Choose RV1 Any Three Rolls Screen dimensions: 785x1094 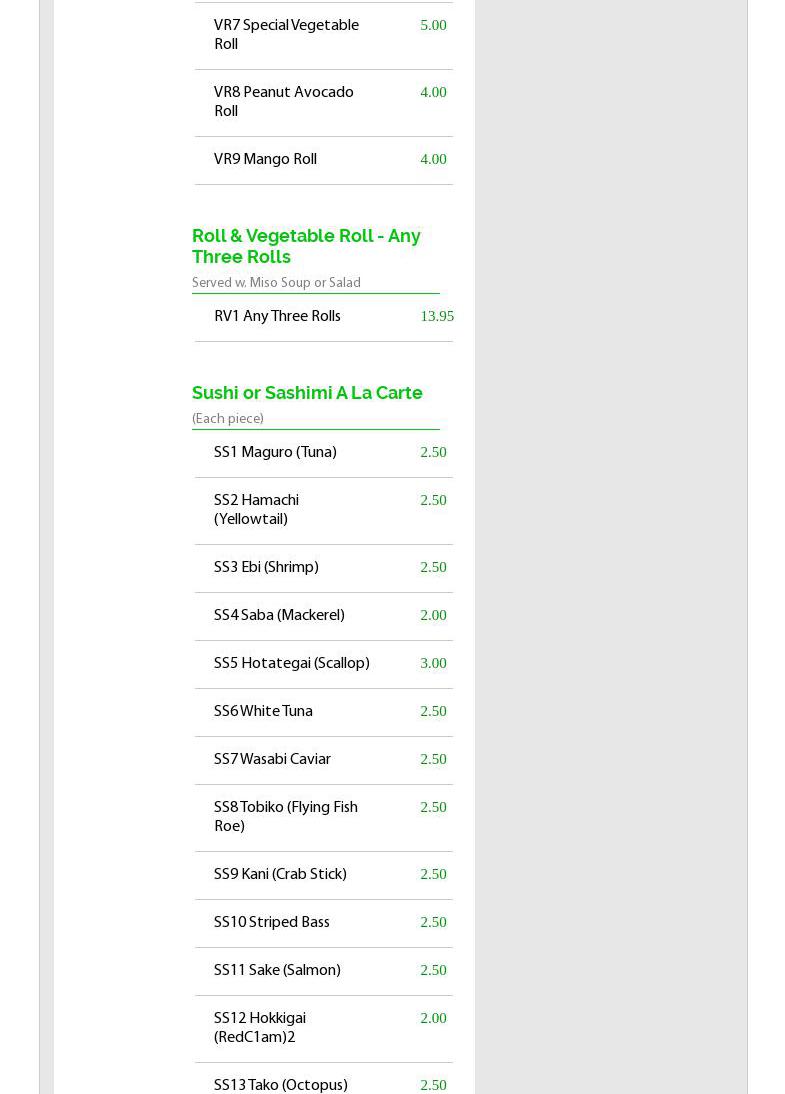277,317
